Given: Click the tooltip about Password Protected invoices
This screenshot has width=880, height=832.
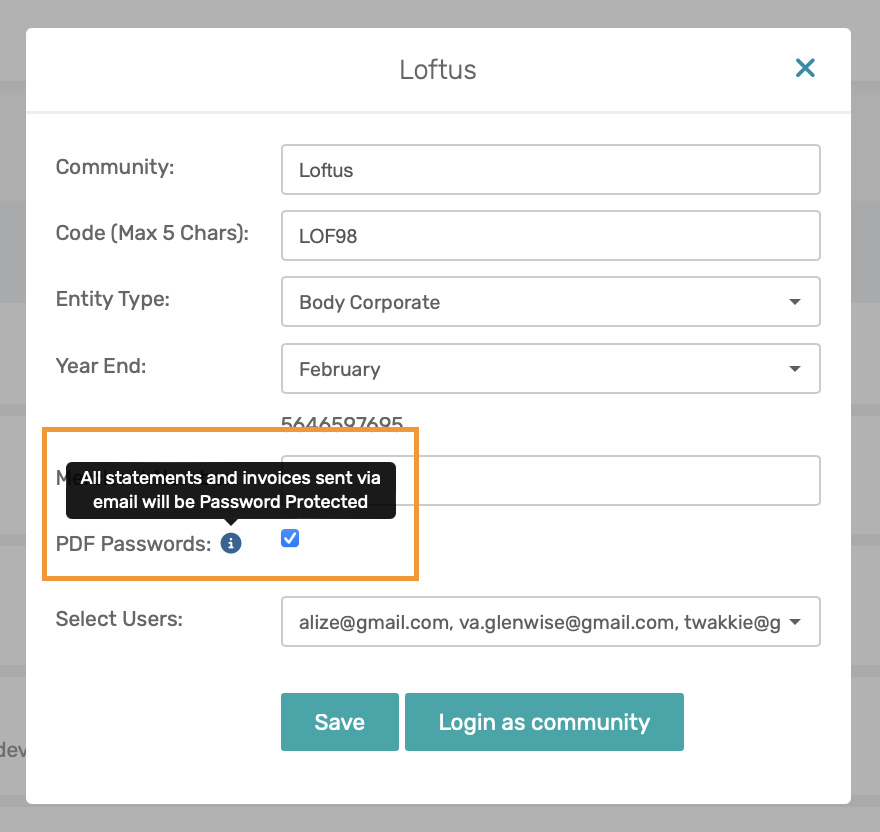Looking at the screenshot, I should [x=231, y=490].
